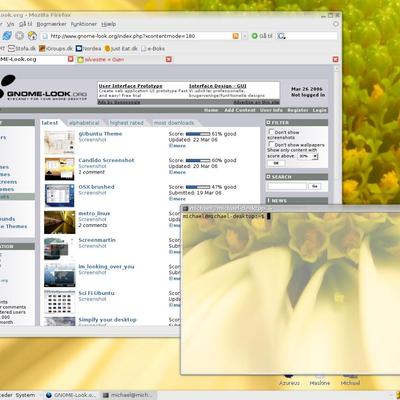Click the Register link in site navigation
This screenshot has height=400, width=400.
(298, 110)
